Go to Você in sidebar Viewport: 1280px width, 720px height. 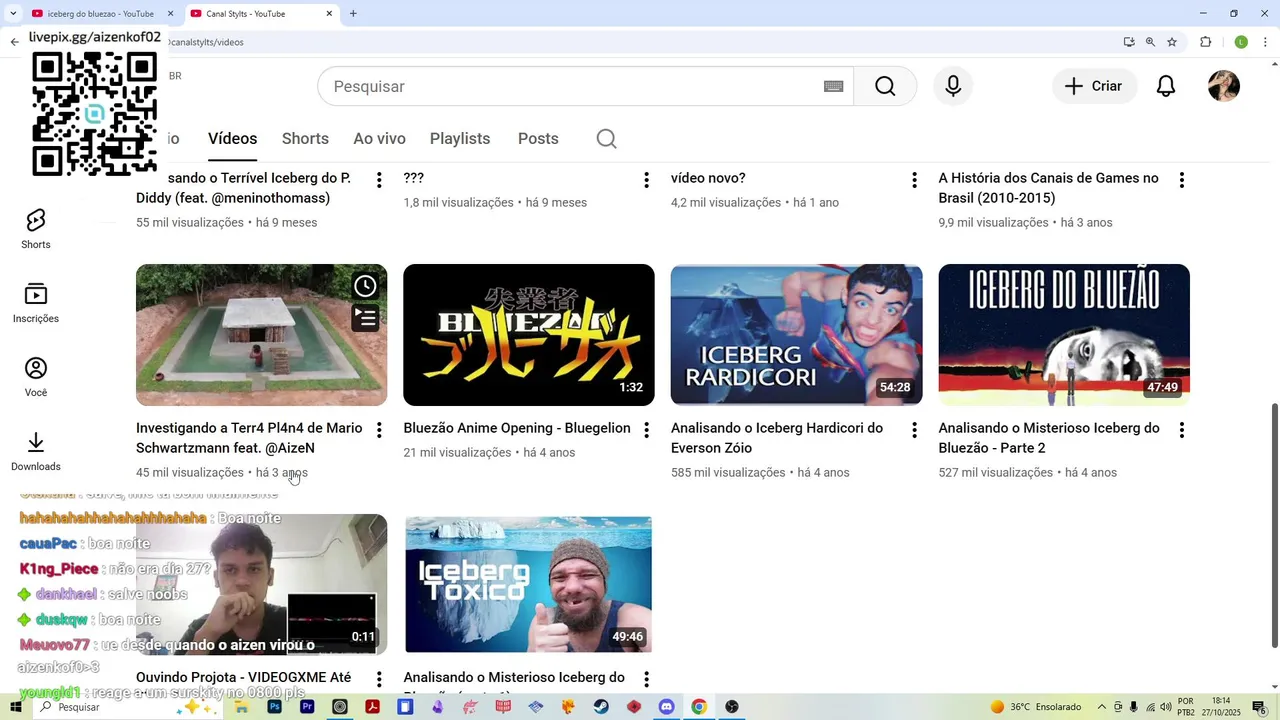tap(36, 378)
